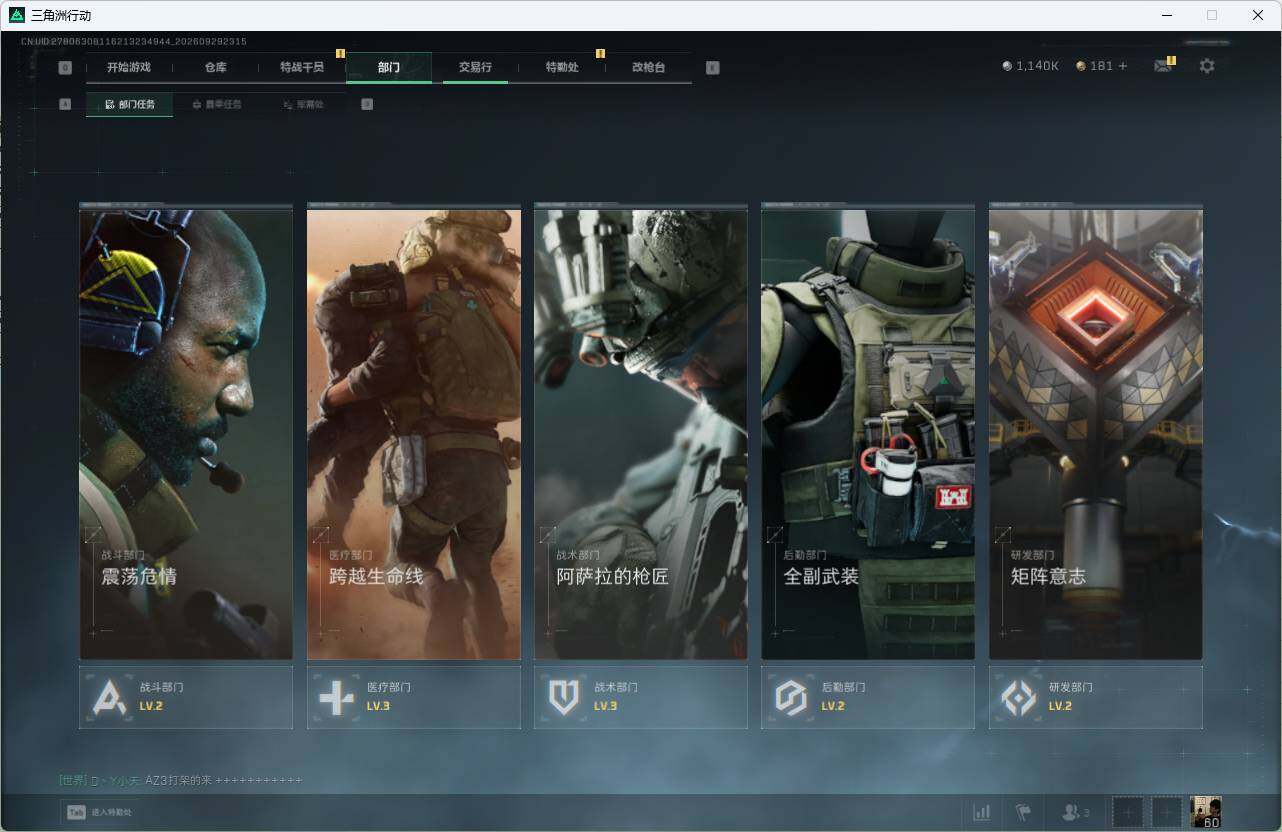Viewport: 1282px width, 832px height.
Task: Open the 矩阵意志 mission card
Action: click(1096, 432)
